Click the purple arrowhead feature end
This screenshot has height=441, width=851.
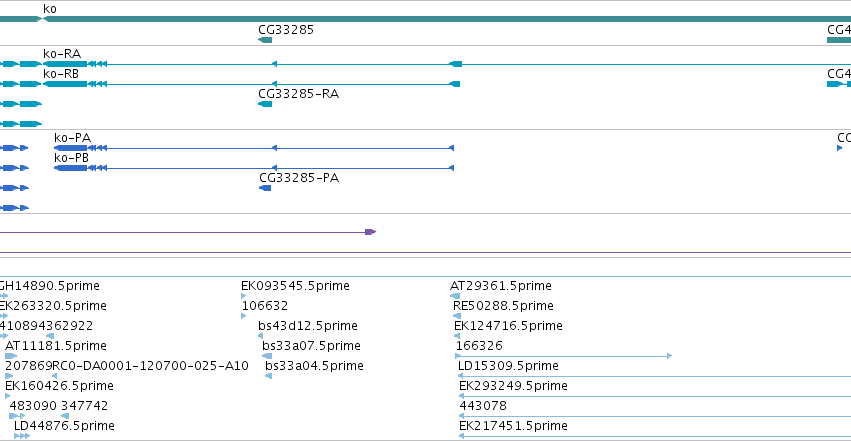pyautogui.click(x=371, y=232)
